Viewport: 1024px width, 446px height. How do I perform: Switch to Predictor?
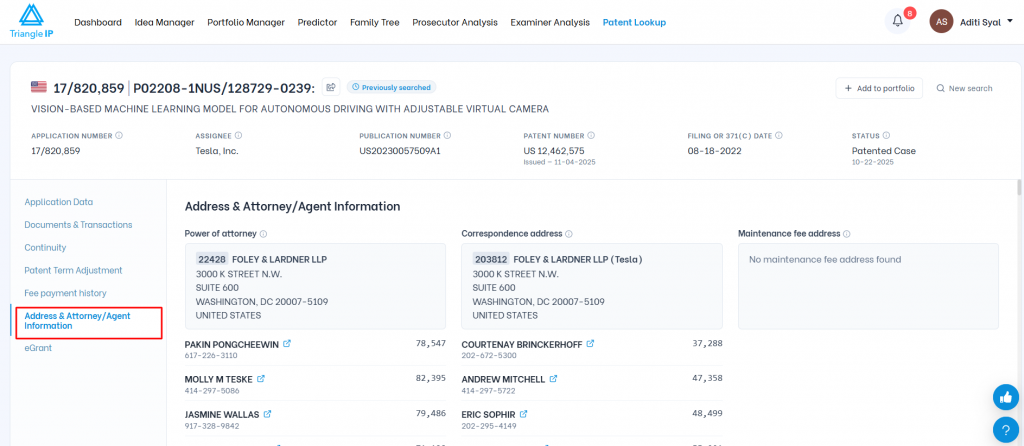click(317, 22)
